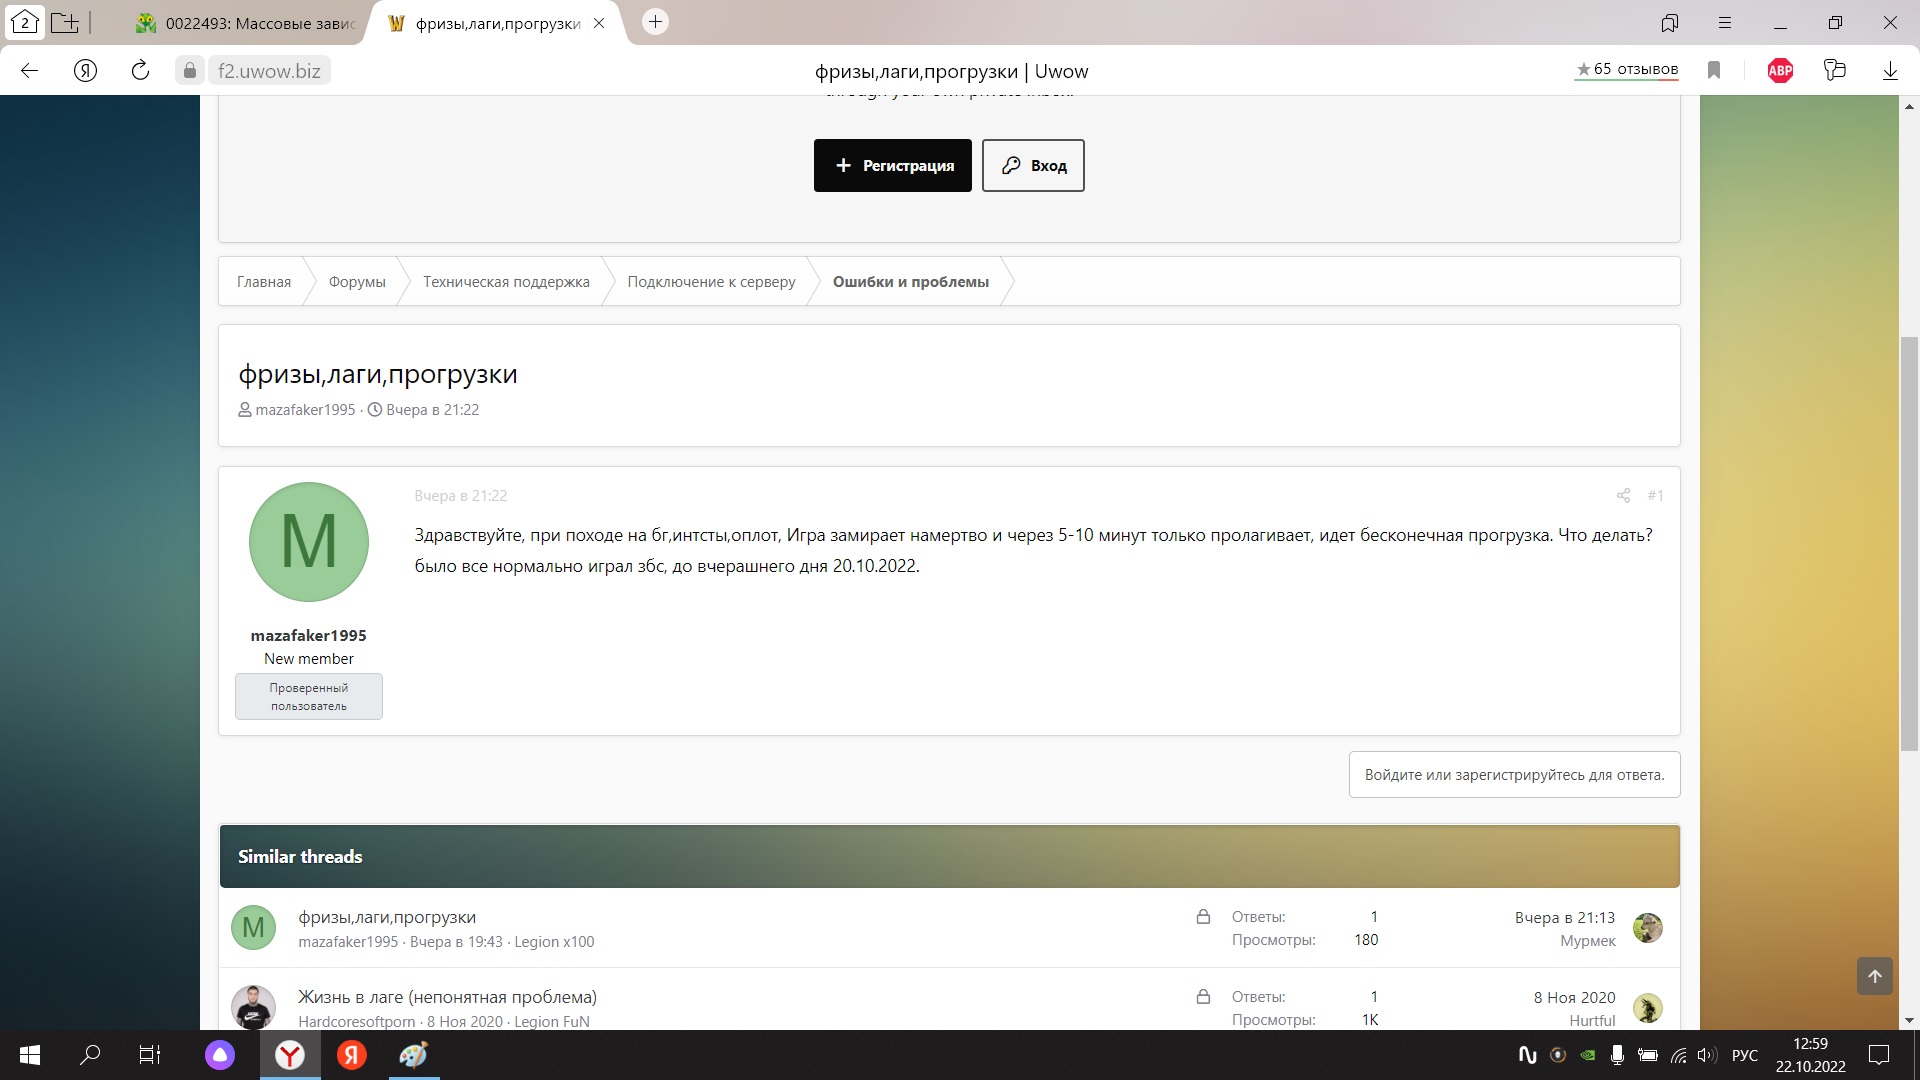
Task: Go to Техническая поддержка breadcrumb
Action: tap(506, 282)
